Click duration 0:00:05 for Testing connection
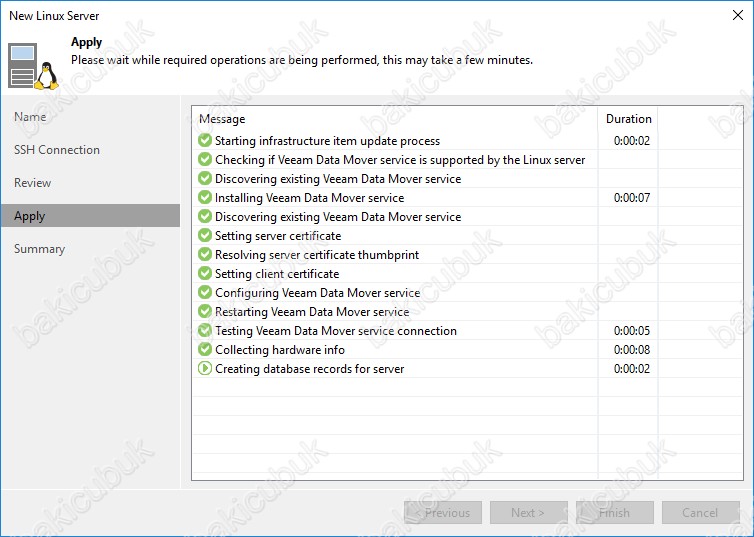Viewport: 754px width, 537px height. click(632, 331)
